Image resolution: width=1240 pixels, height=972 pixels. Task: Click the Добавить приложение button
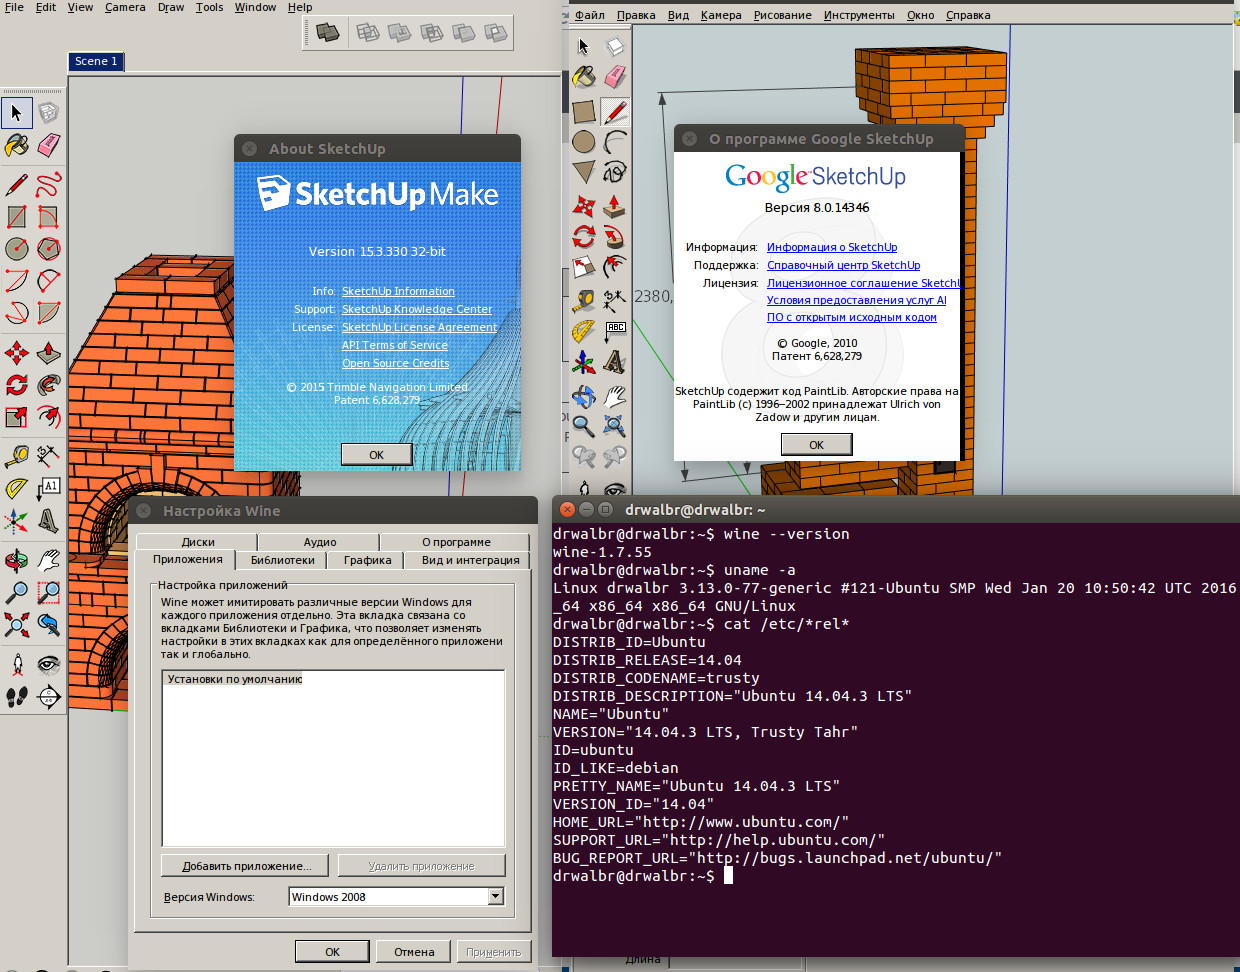246,866
